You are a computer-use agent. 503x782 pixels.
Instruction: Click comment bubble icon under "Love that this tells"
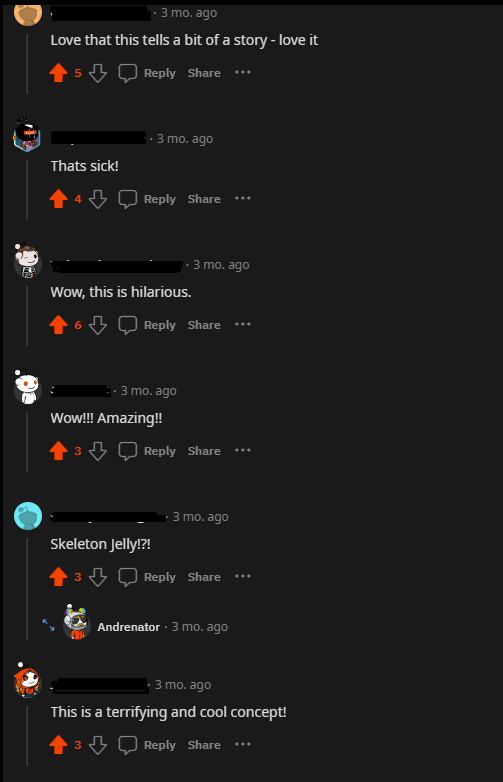128,73
